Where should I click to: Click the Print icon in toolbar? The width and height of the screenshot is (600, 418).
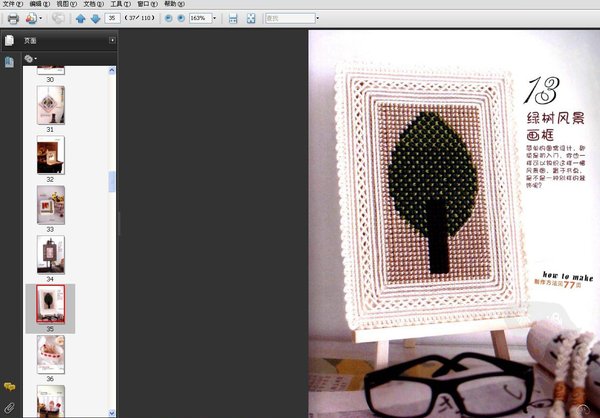tap(13, 18)
